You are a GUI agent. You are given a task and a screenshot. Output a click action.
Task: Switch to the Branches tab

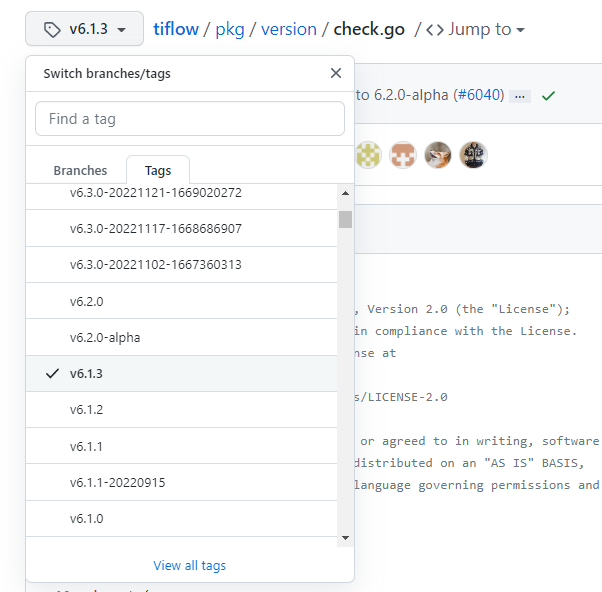tap(80, 171)
